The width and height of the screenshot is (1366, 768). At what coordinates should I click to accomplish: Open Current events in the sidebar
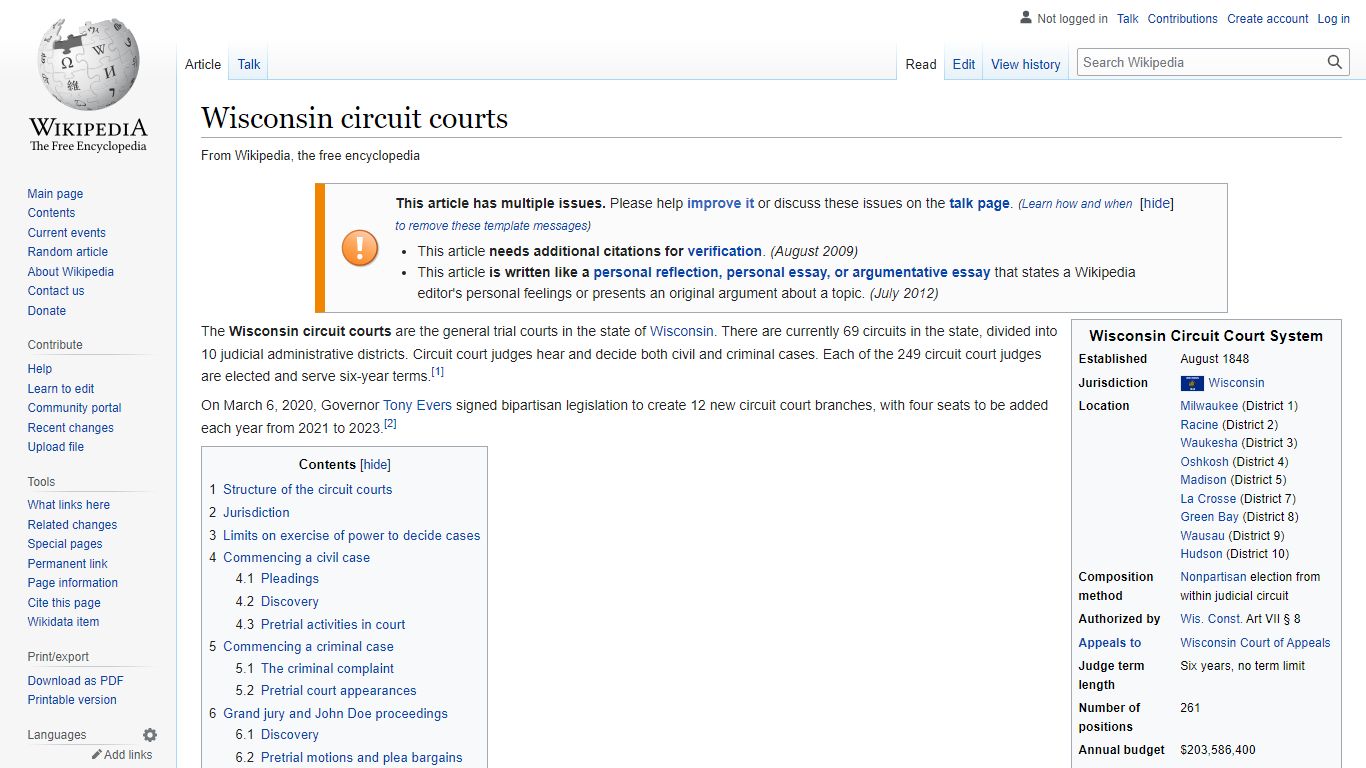[x=66, y=233]
